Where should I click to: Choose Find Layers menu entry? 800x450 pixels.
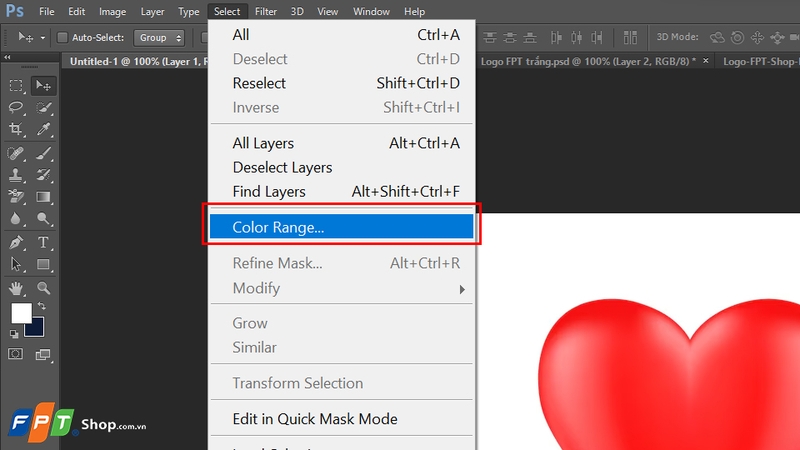point(342,191)
